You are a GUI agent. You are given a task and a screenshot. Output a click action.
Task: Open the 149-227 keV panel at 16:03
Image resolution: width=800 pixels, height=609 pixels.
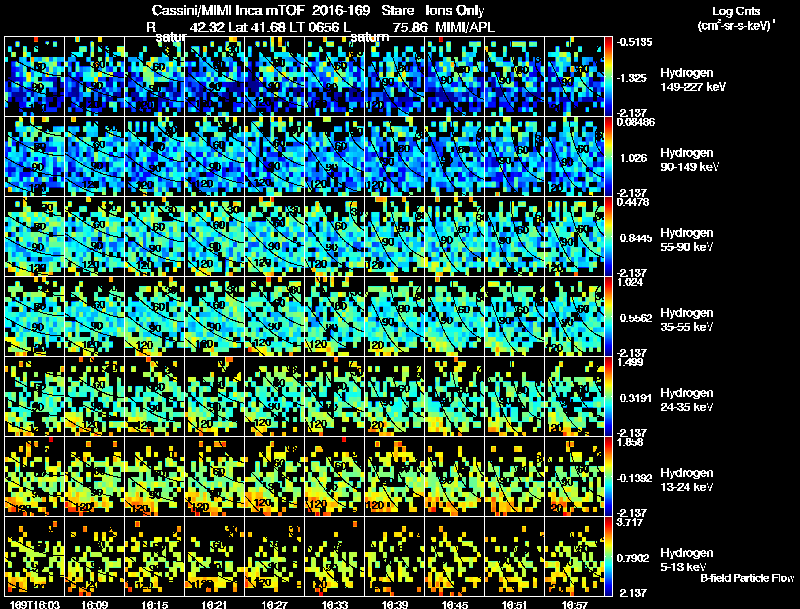35,77
